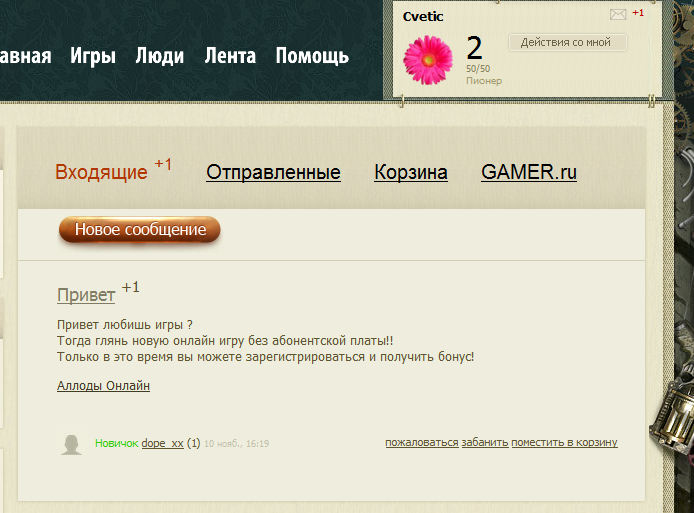The width and height of the screenshot is (694, 513).
Task: Click the pink flower avatar
Action: tap(428, 60)
